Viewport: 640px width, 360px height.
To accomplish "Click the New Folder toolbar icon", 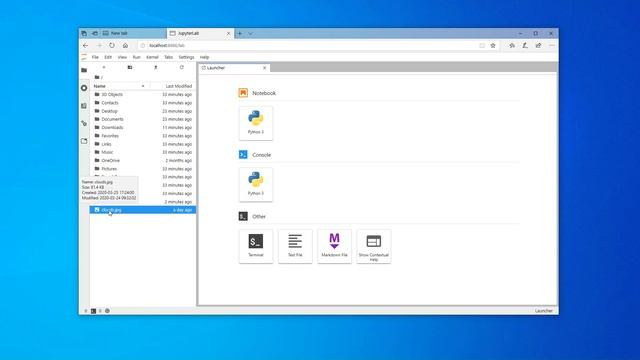I will 130,67.
